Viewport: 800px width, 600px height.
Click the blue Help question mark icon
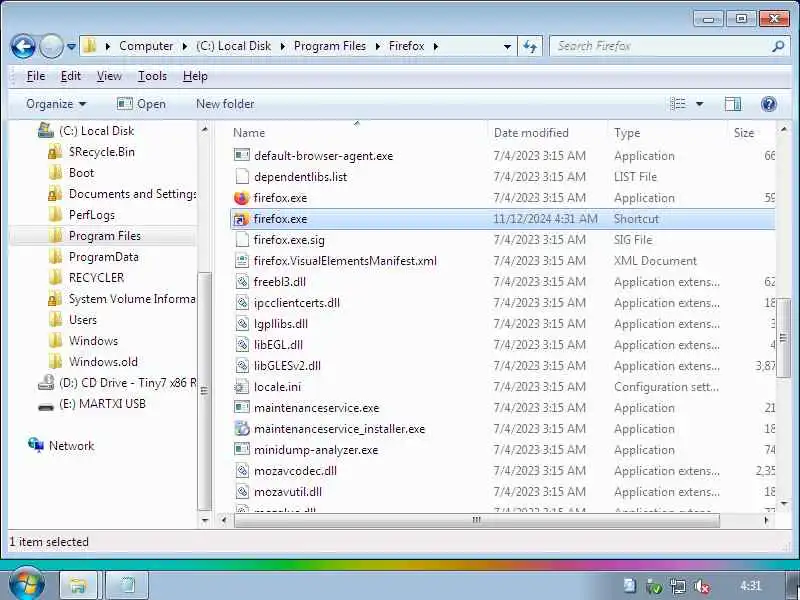tap(768, 104)
